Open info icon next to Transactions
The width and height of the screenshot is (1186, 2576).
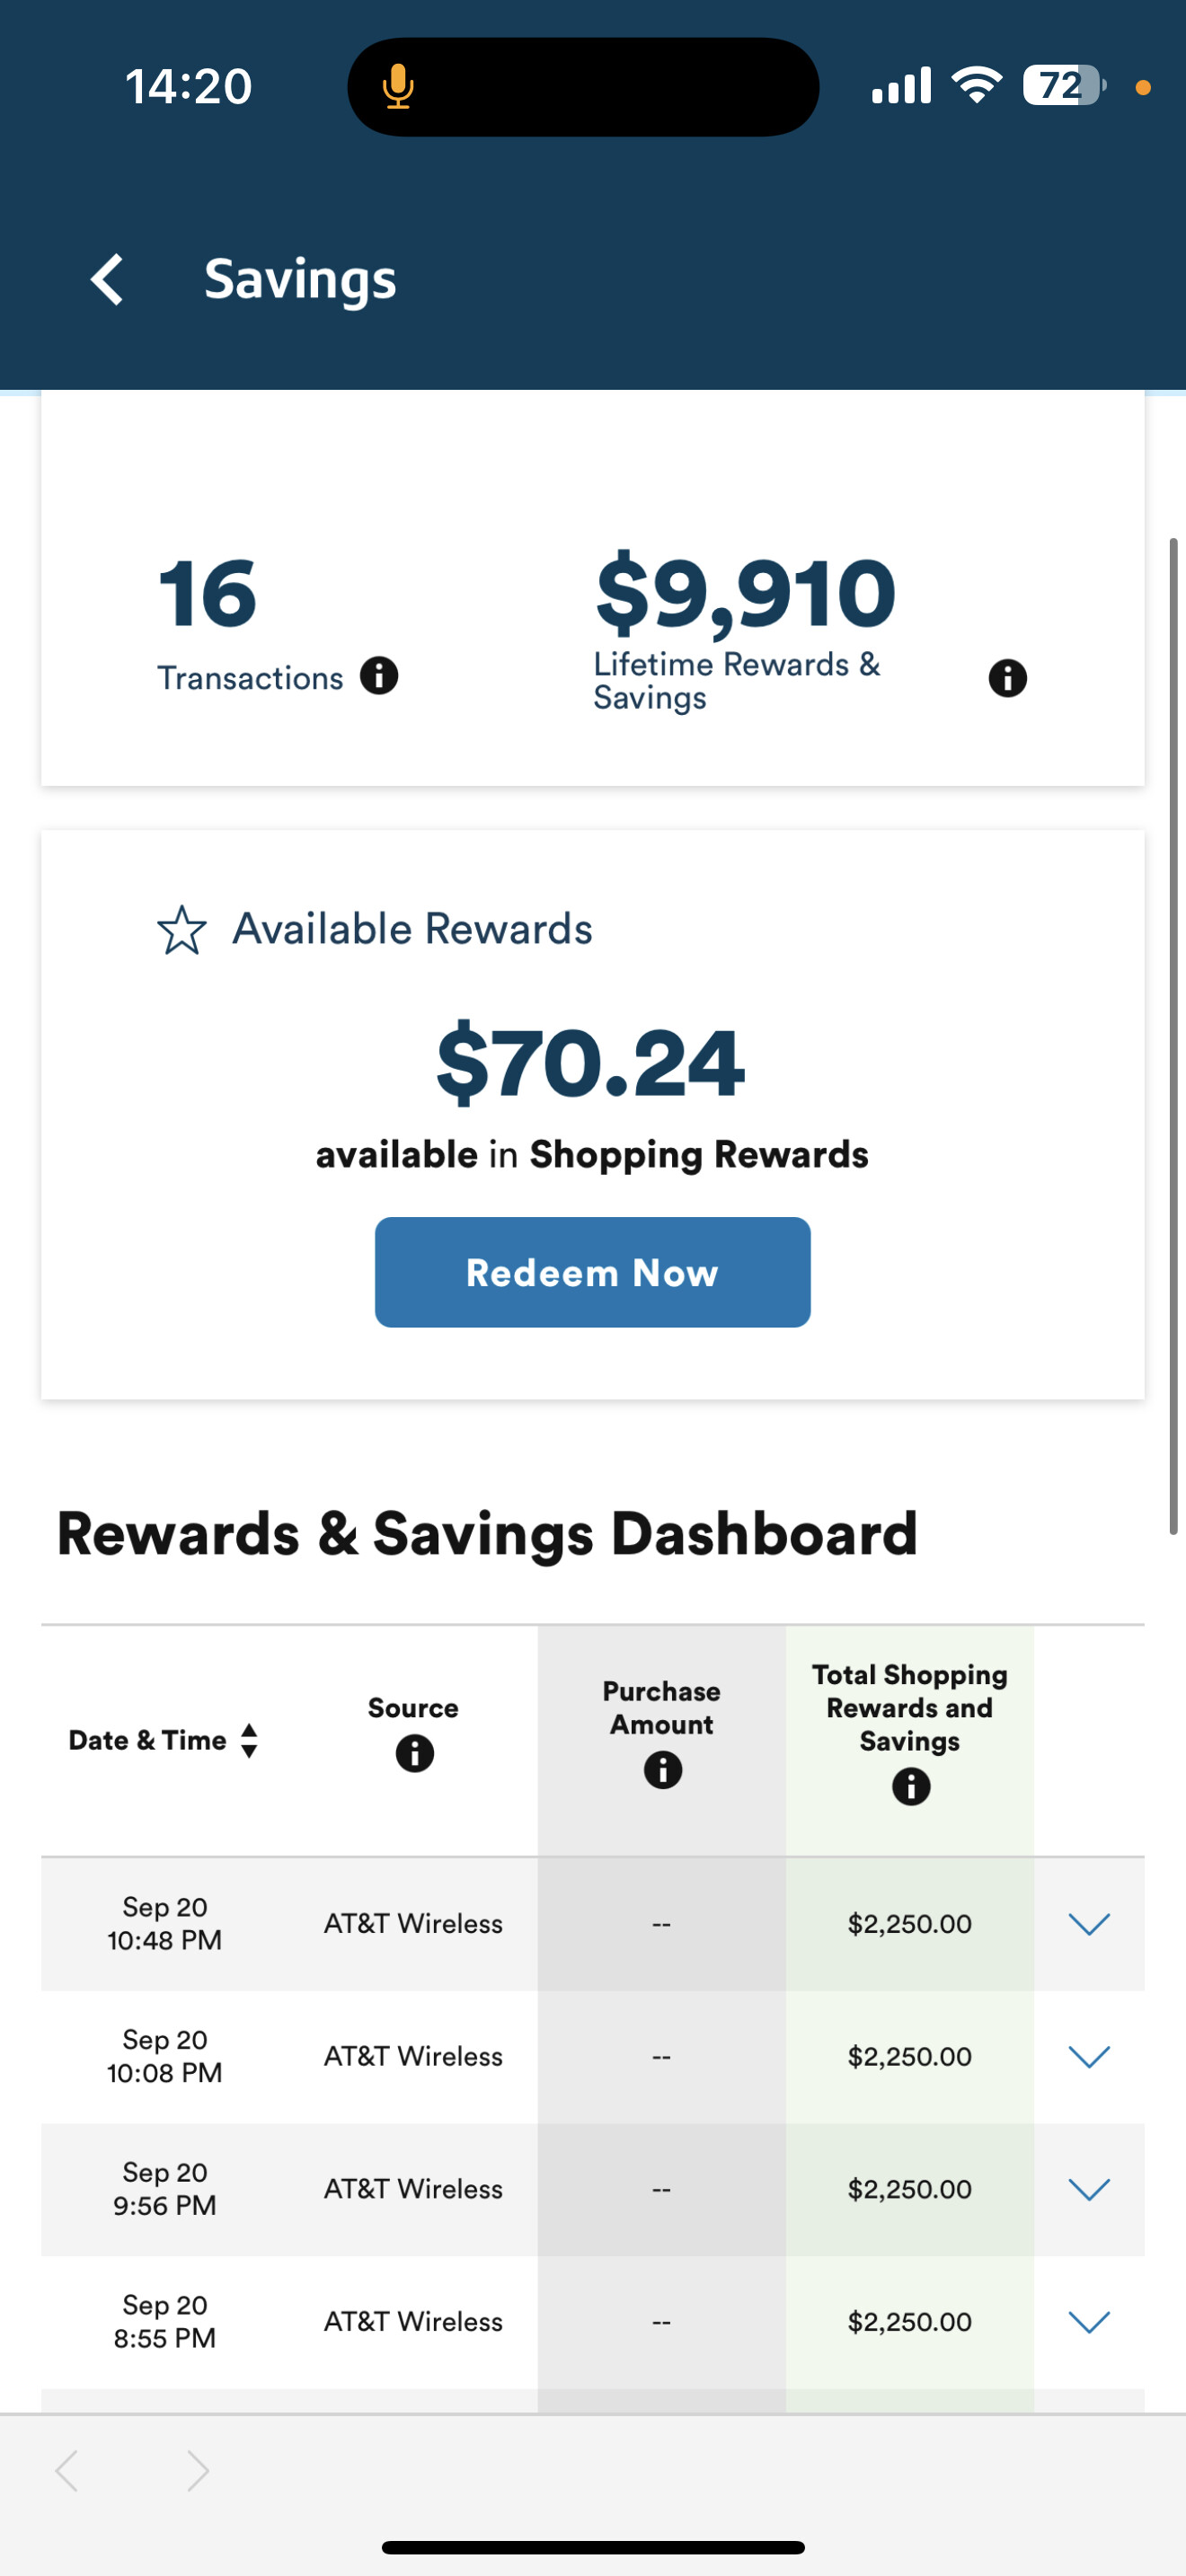[x=379, y=676]
